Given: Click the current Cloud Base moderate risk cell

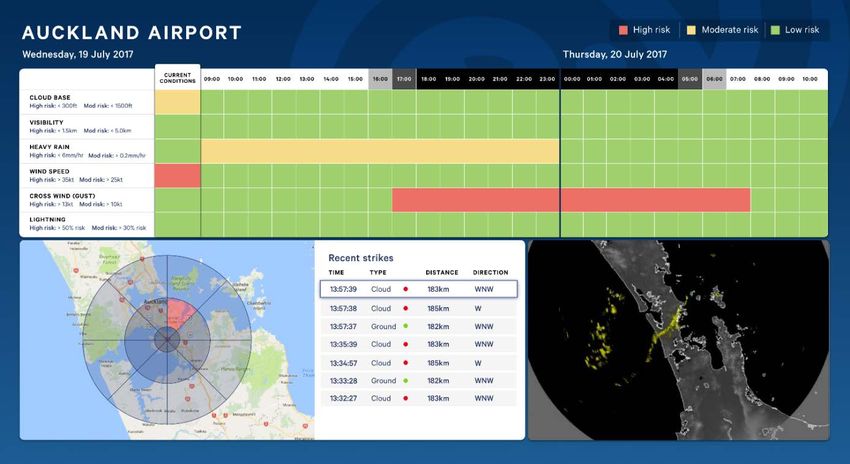Looking at the screenshot, I should [x=177, y=102].
